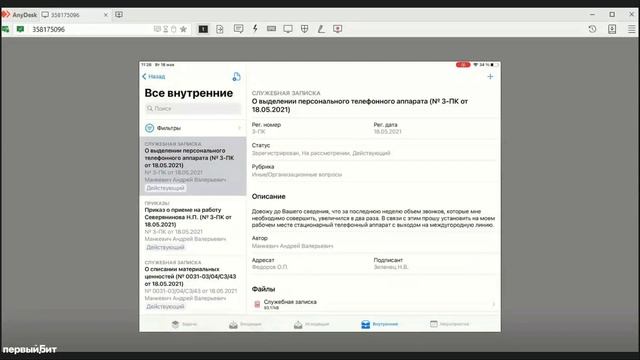Click the green connection status icon
Screen dimensions: 640x360
coord(20,29)
